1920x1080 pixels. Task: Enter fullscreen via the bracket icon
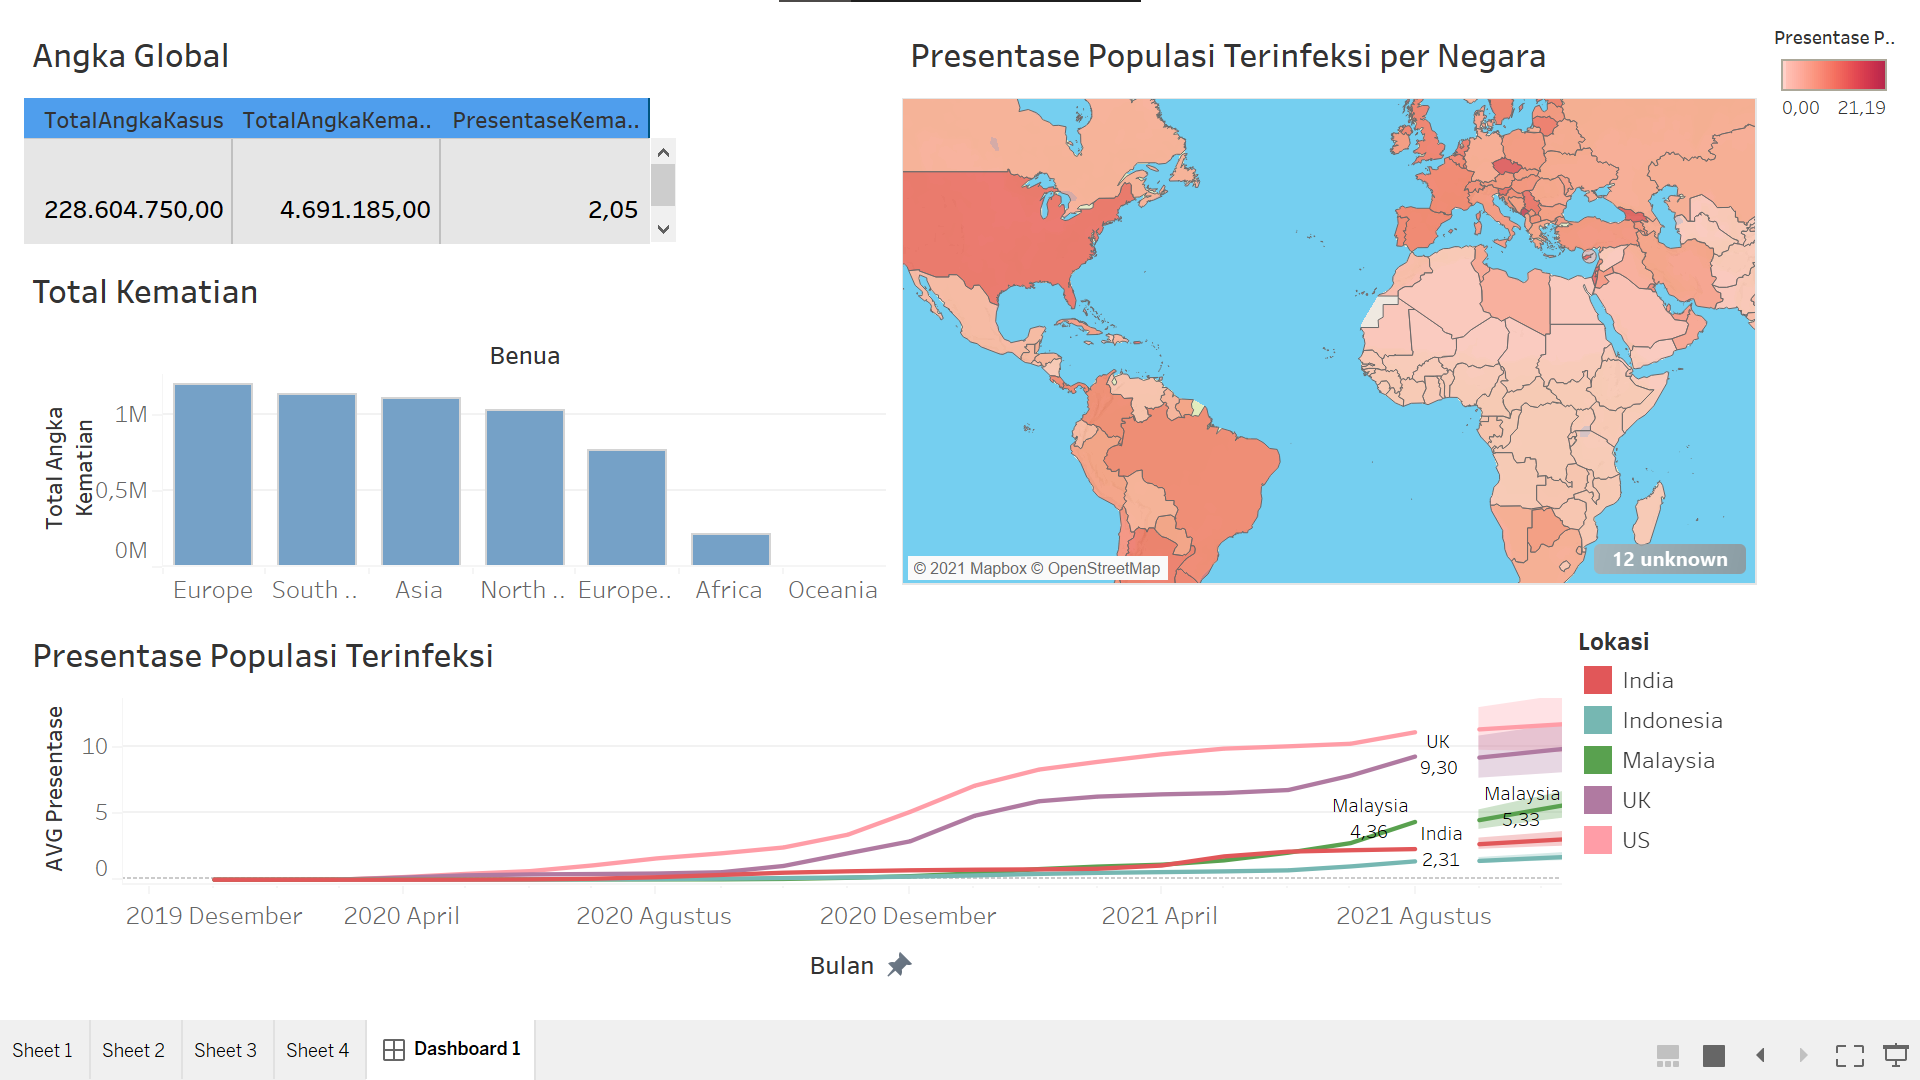point(1850,1054)
